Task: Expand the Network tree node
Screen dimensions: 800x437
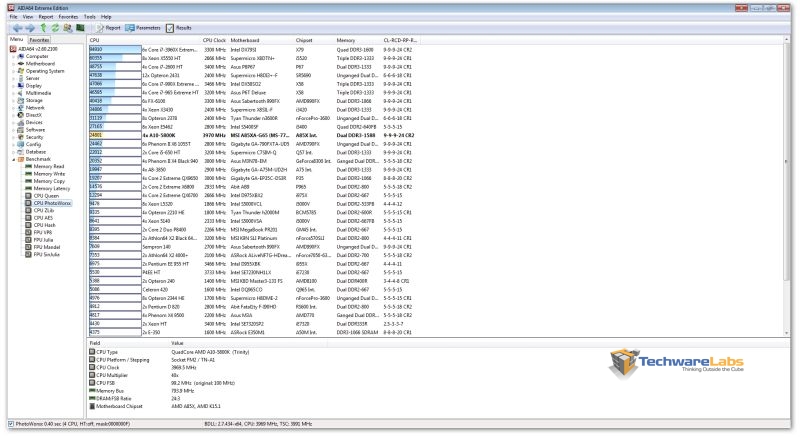Action: tap(14, 108)
